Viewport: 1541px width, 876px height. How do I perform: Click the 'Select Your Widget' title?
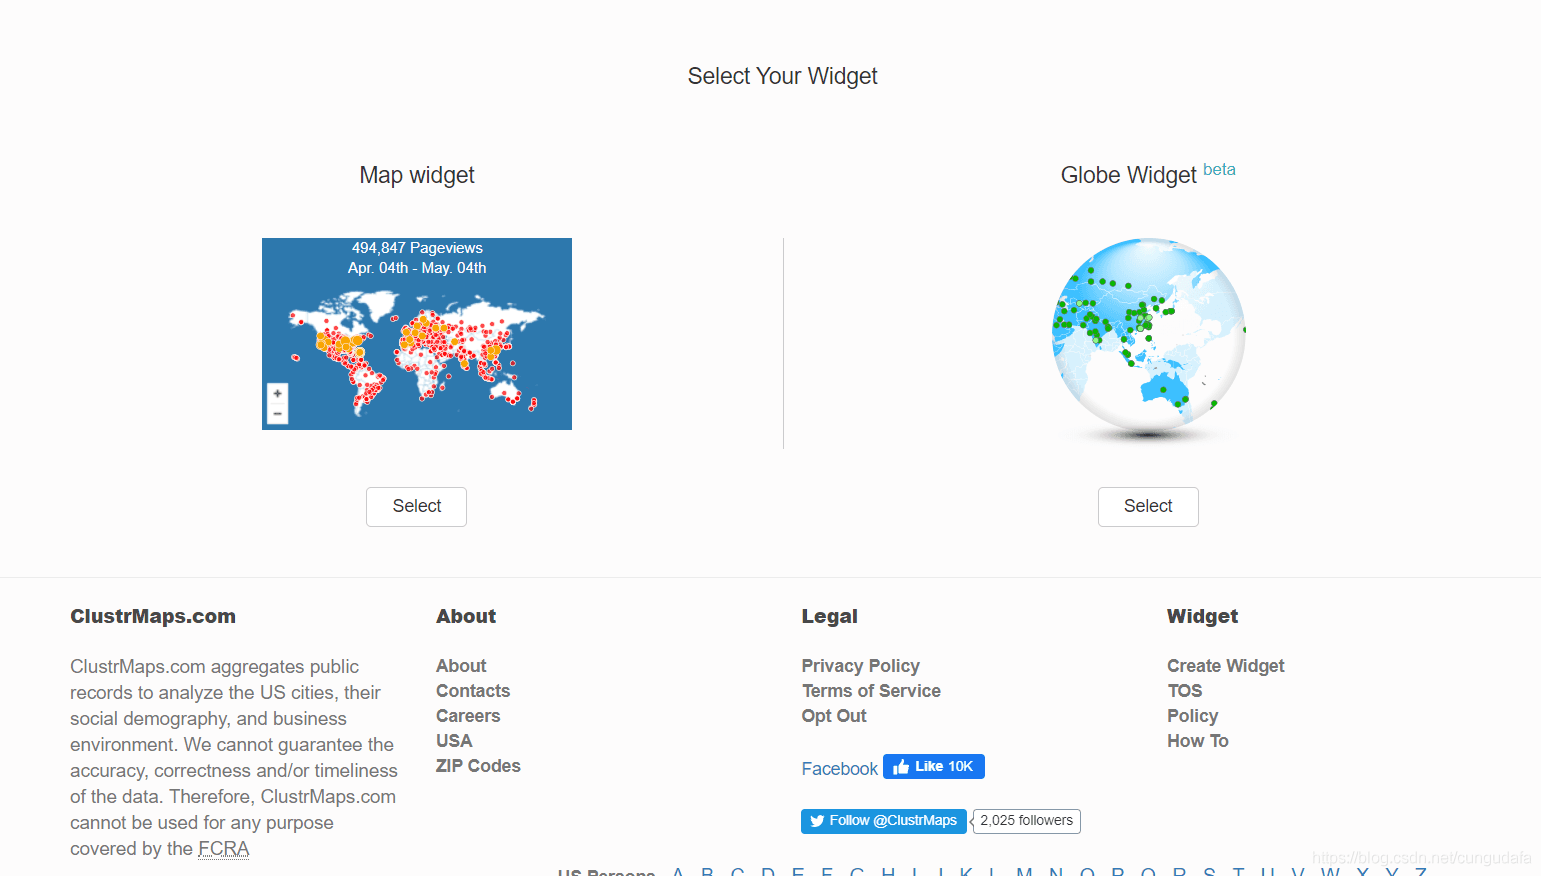tap(782, 77)
